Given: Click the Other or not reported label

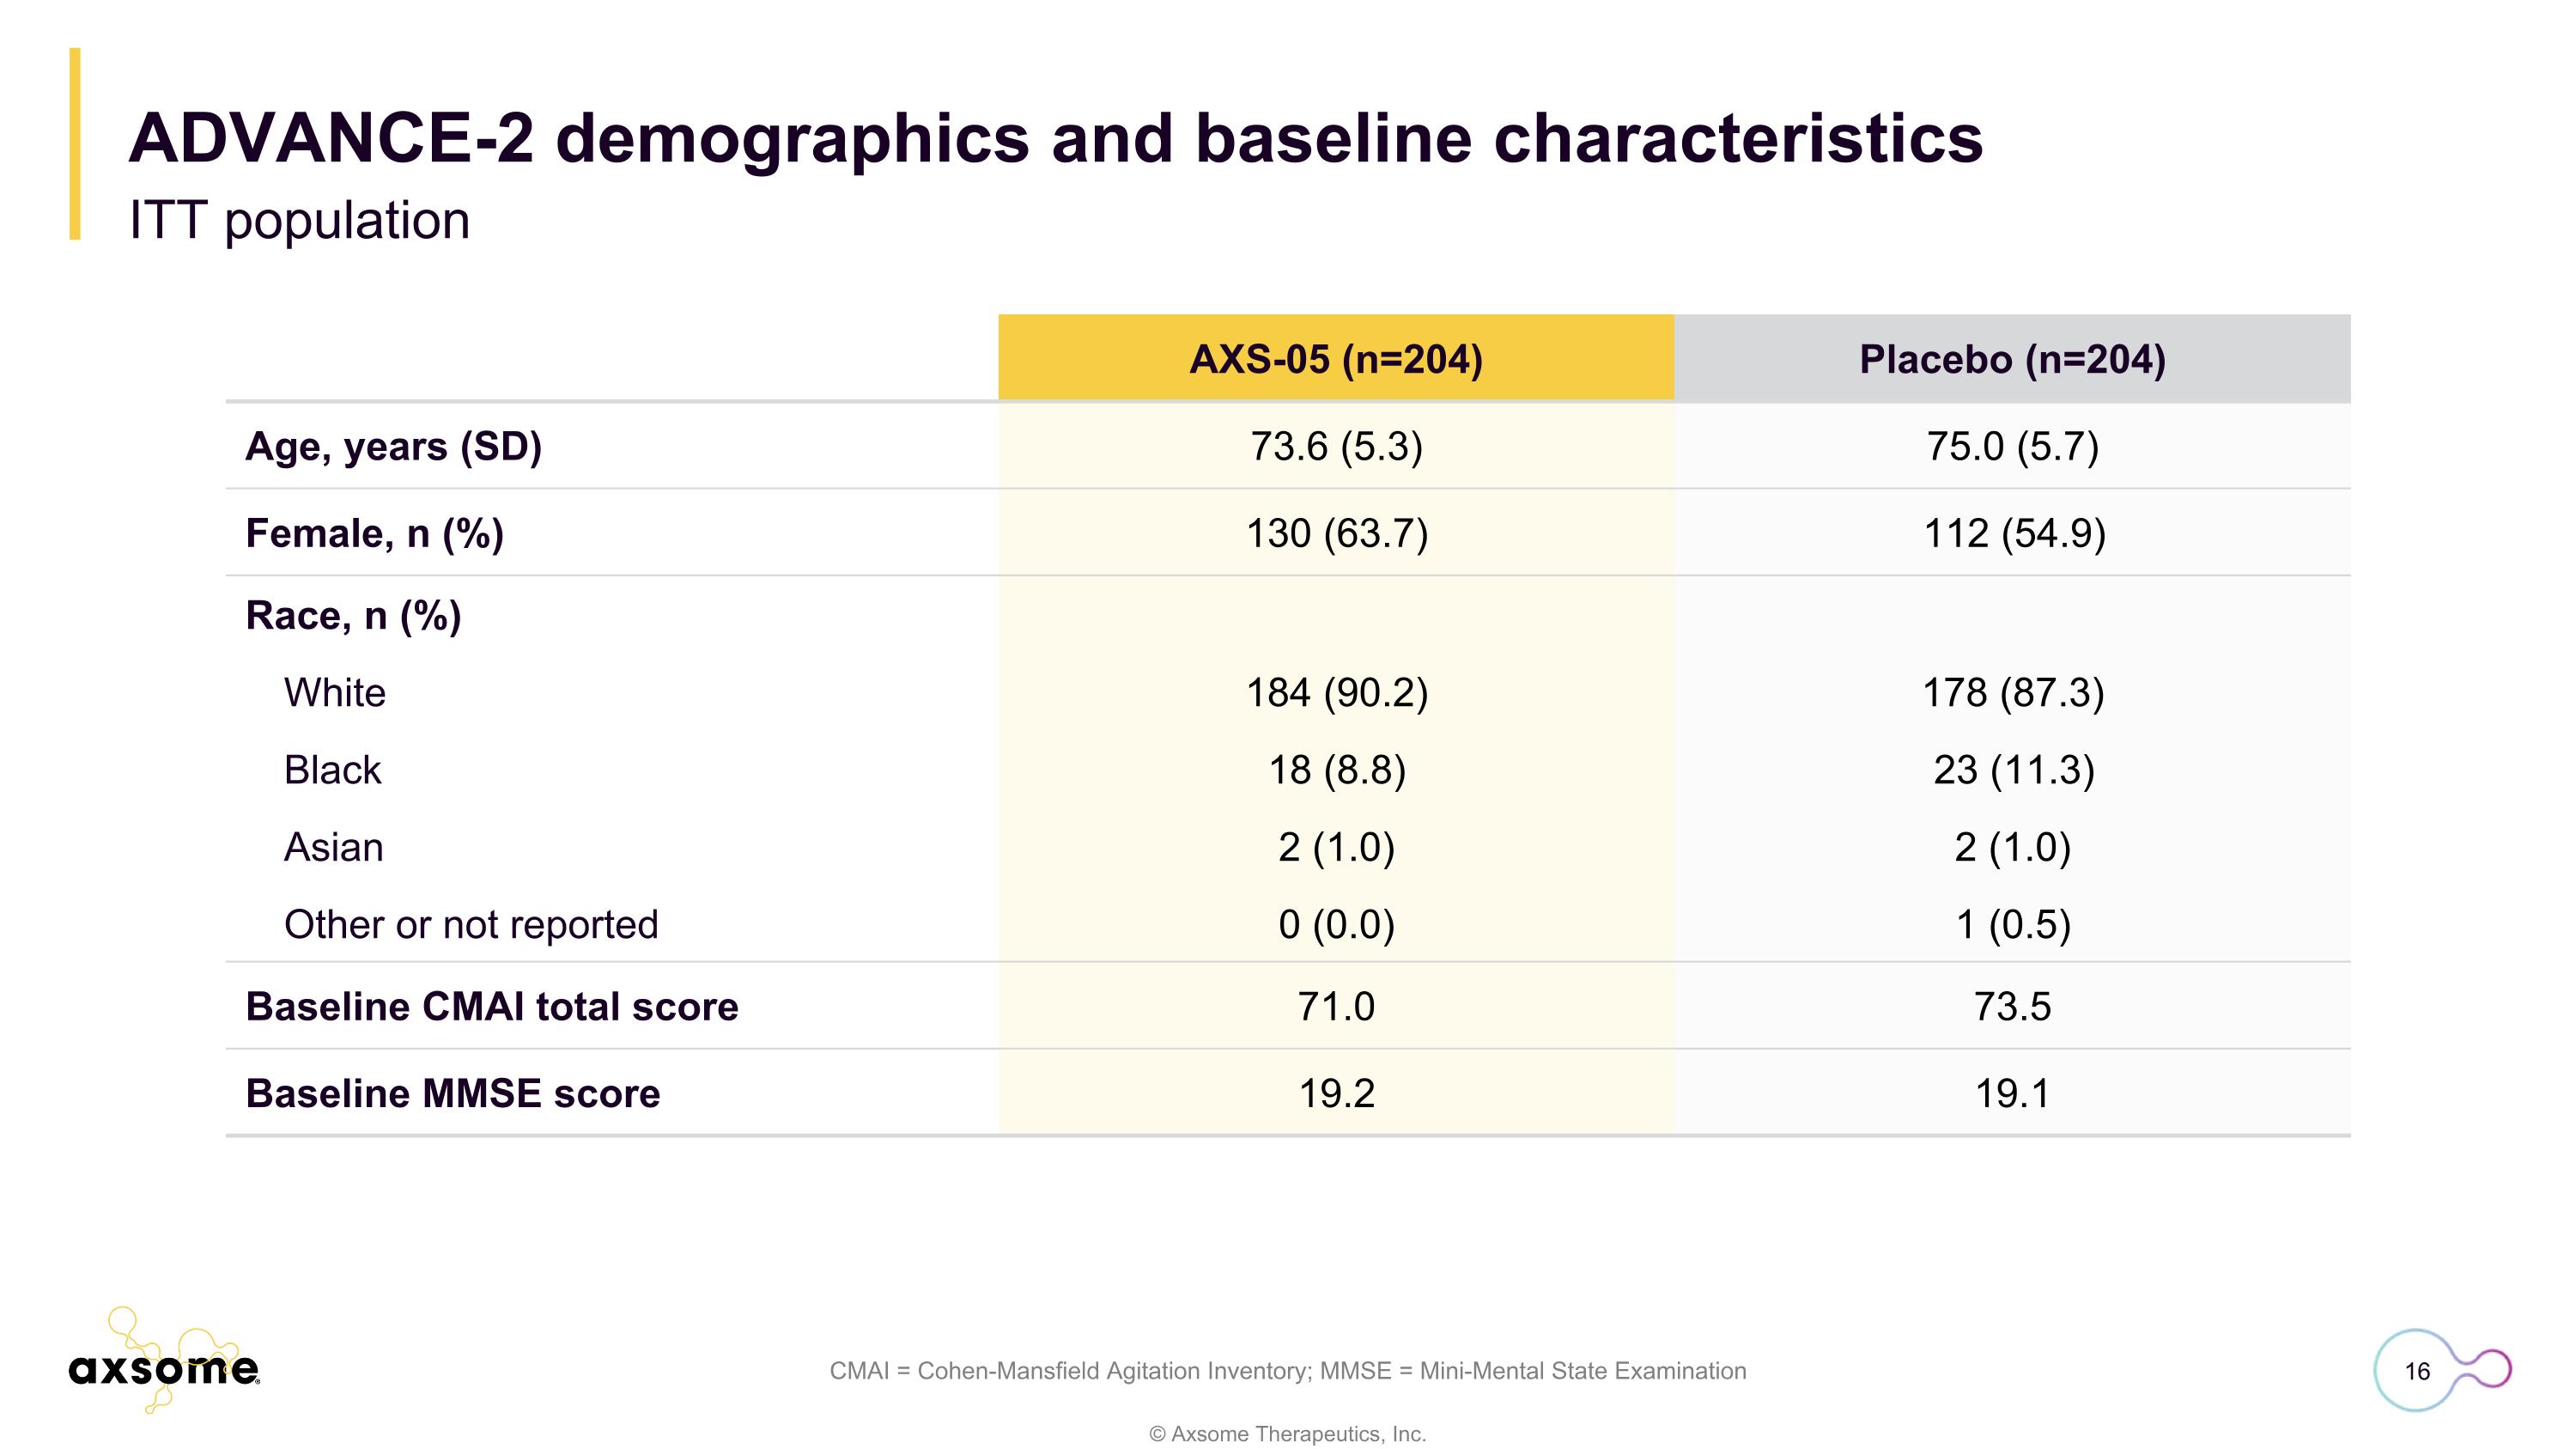Looking at the screenshot, I should 471,925.
